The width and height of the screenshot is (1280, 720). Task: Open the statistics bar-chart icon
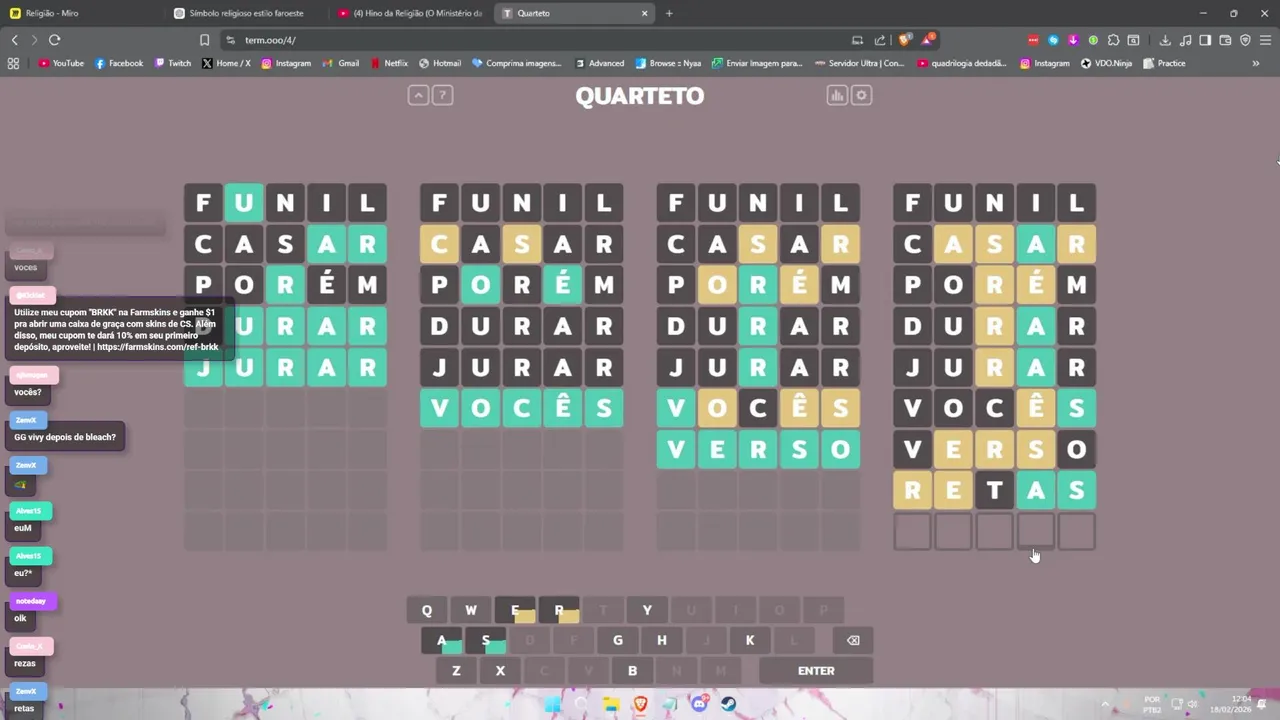[x=837, y=95]
